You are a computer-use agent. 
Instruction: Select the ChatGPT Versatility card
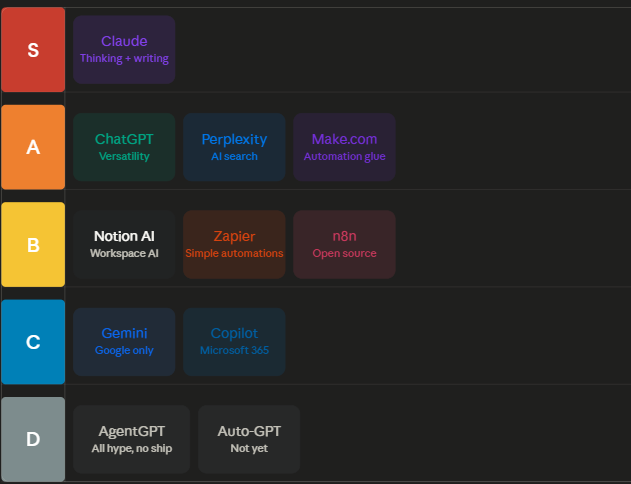click(124, 147)
